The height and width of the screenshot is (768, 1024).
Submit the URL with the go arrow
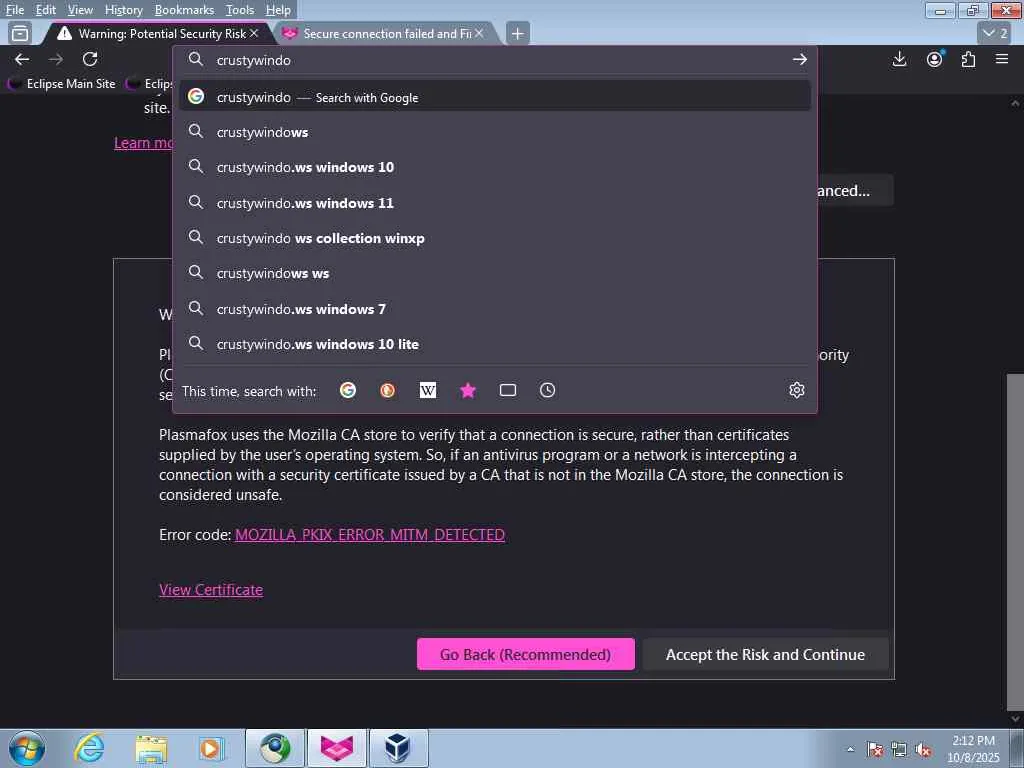[799, 59]
